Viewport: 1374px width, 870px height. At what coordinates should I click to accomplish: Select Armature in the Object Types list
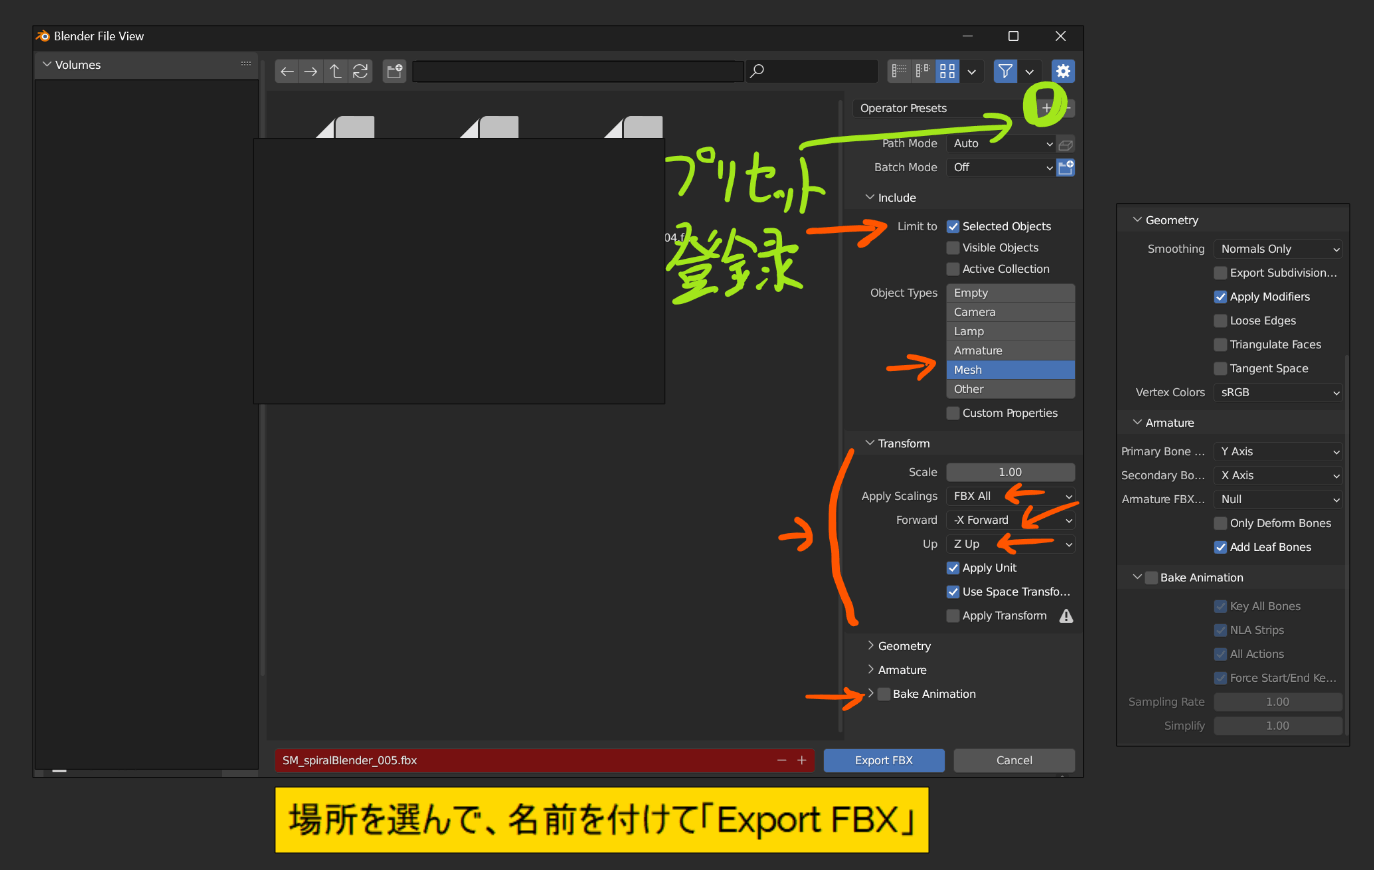coord(1011,351)
